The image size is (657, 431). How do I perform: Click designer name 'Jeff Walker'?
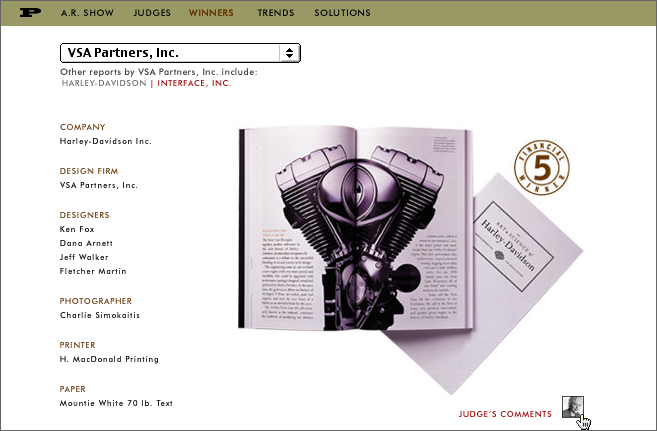coord(84,257)
